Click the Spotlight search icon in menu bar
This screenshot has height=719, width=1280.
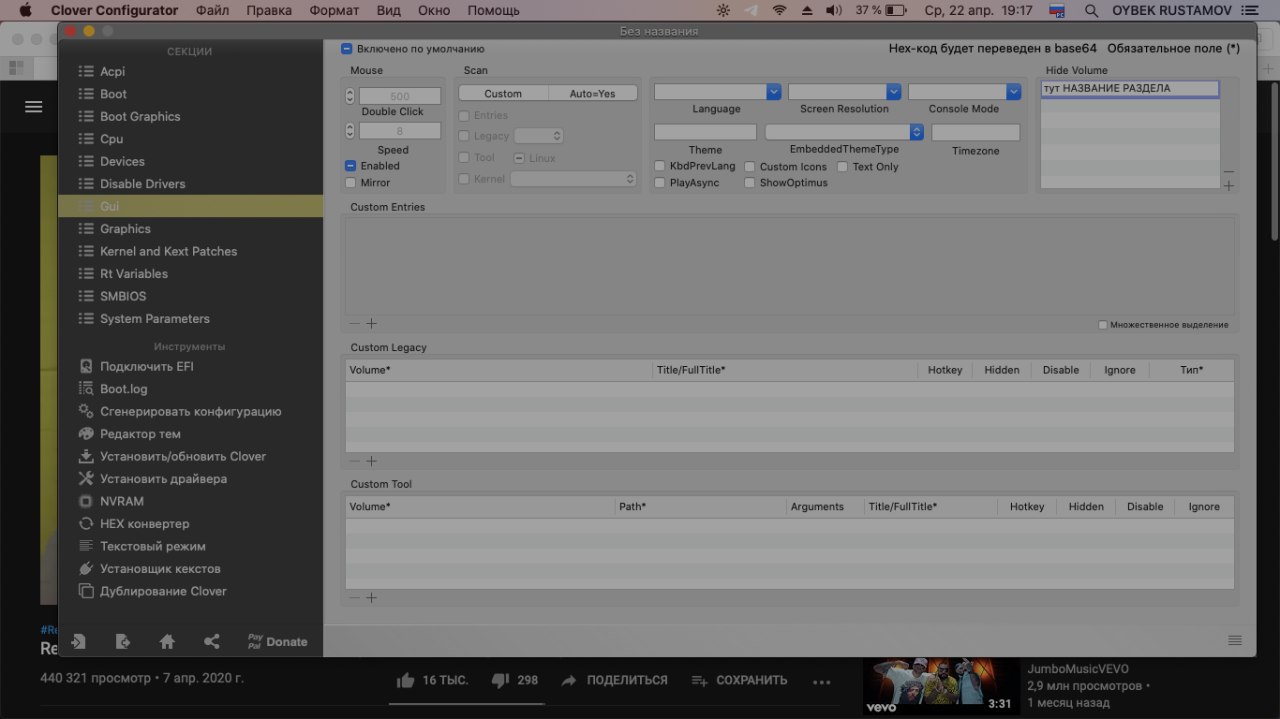pyautogui.click(x=1090, y=11)
